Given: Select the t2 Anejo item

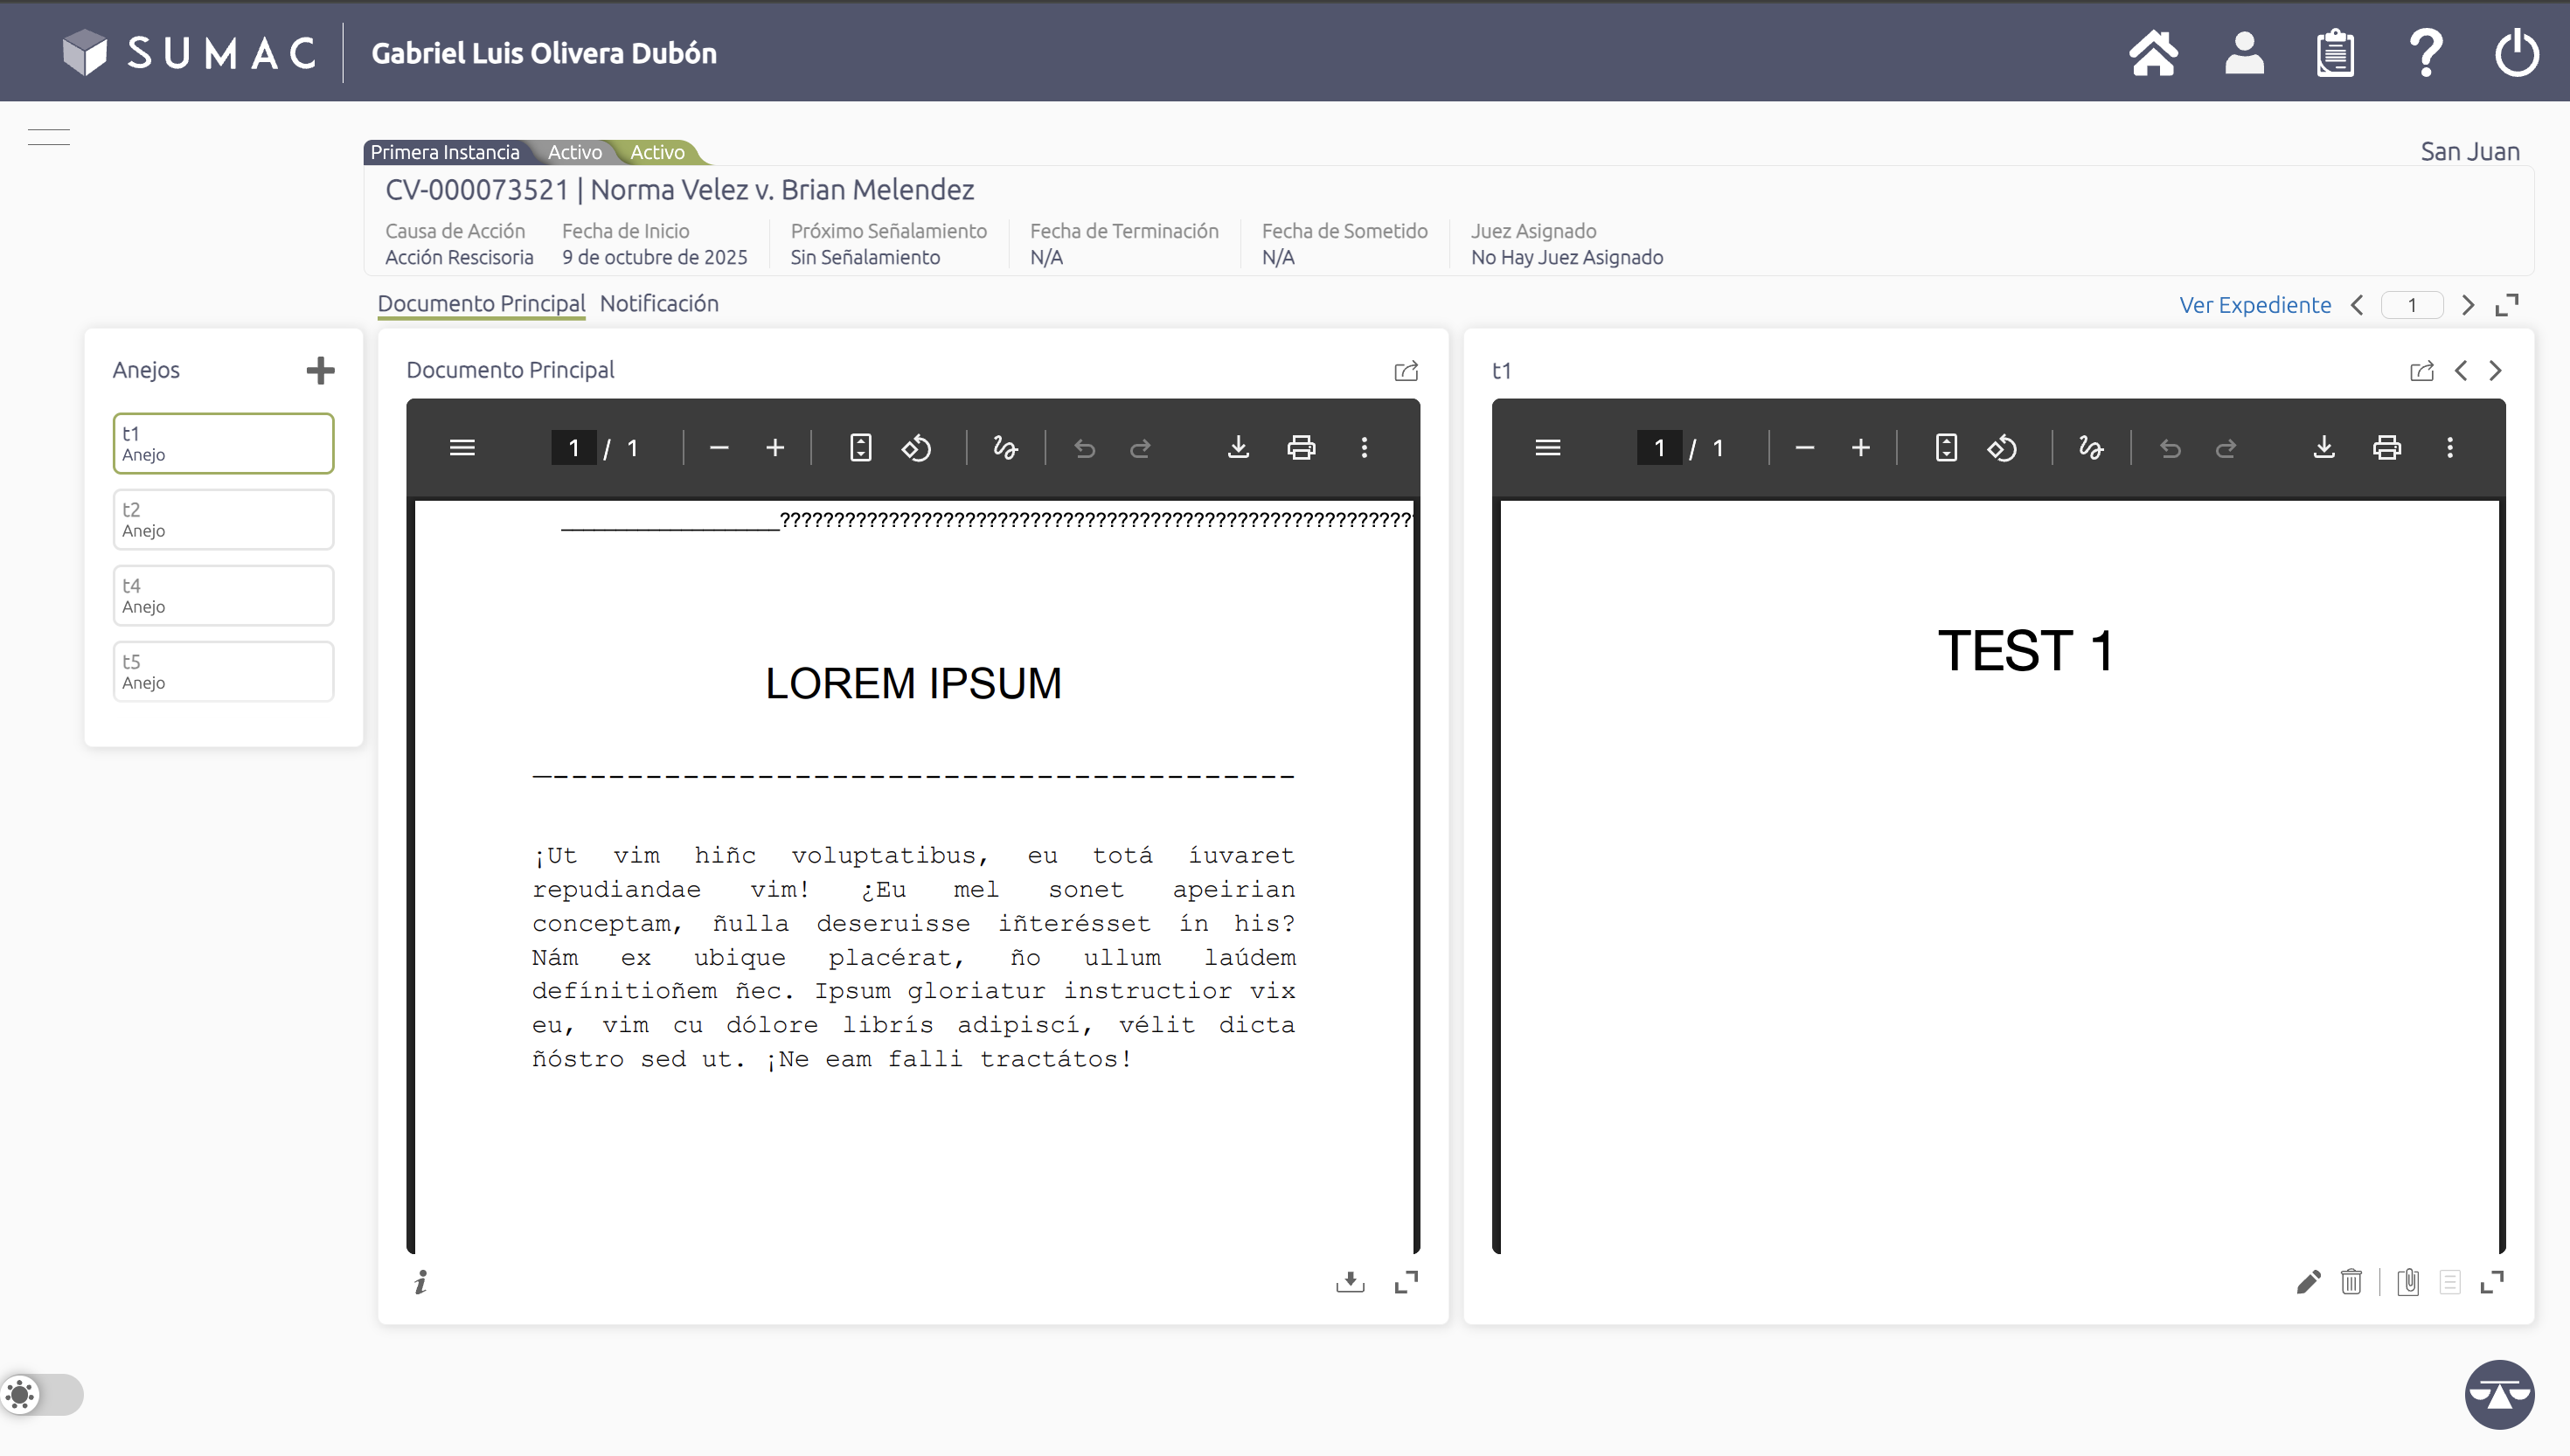Looking at the screenshot, I should (223, 519).
